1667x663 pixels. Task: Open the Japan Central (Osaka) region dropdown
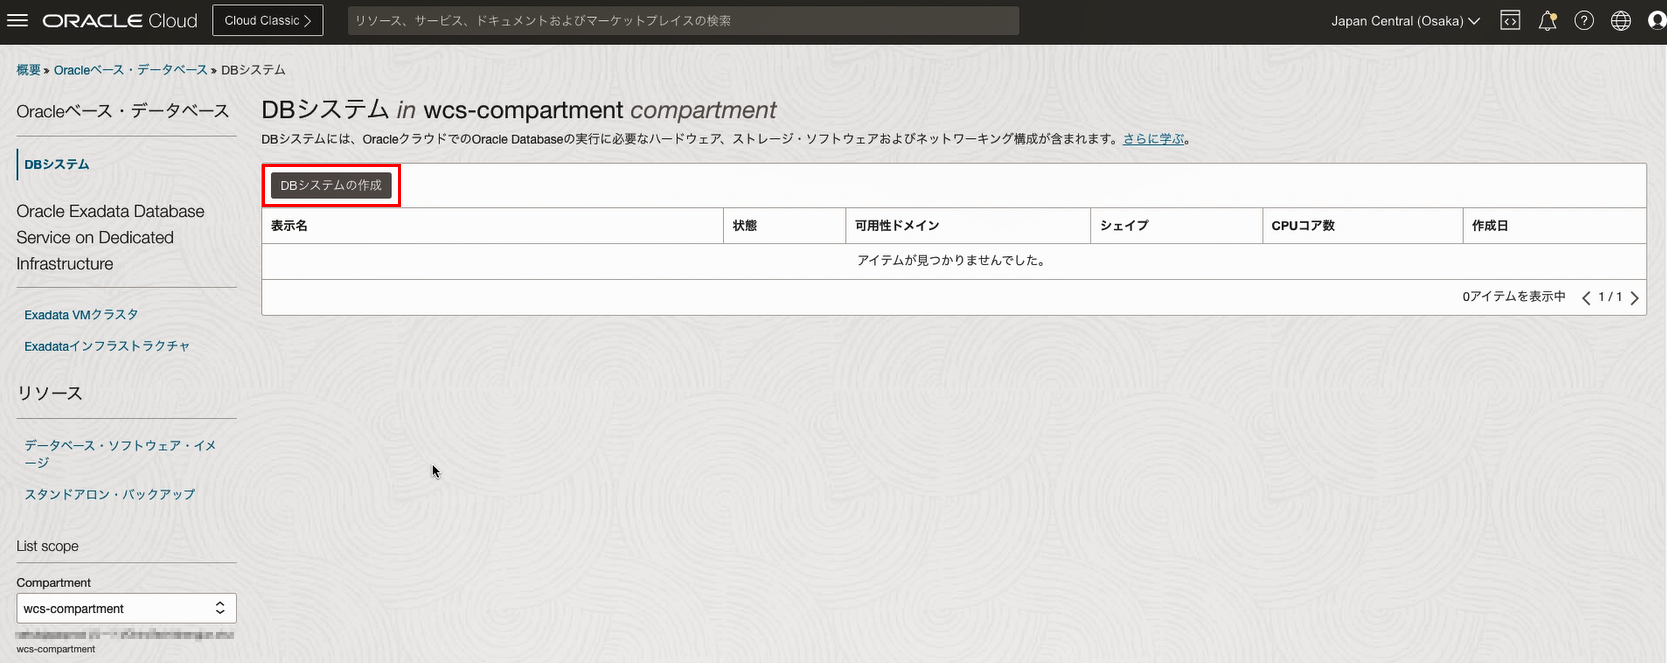(1405, 21)
